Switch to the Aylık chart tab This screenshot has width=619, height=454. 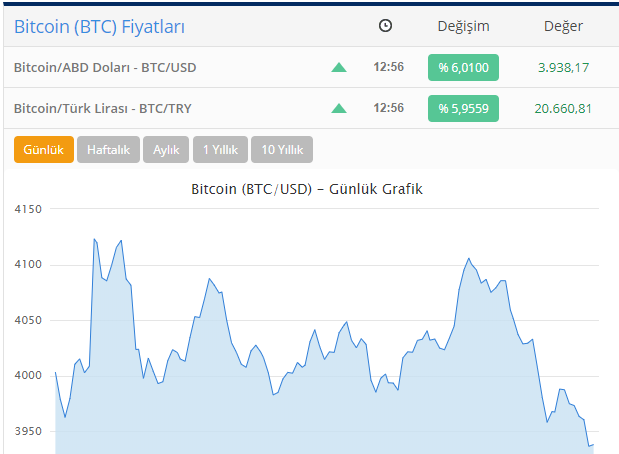(166, 150)
